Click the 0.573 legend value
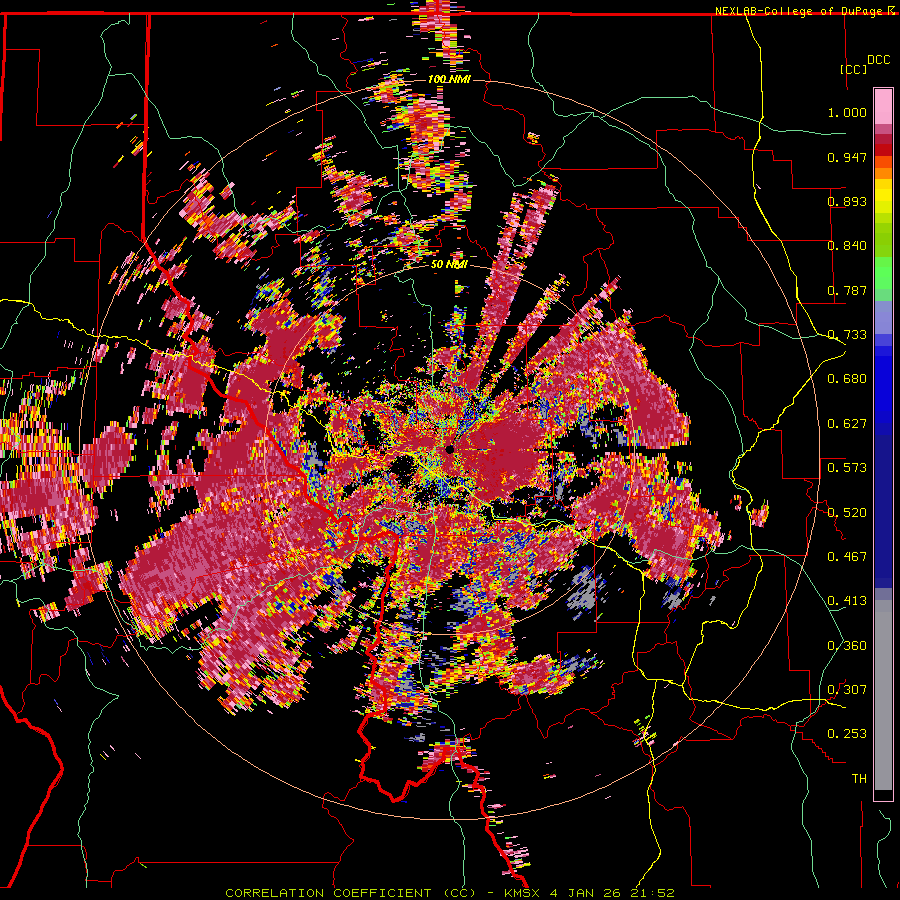 pyautogui.click(x=847, y=468)
